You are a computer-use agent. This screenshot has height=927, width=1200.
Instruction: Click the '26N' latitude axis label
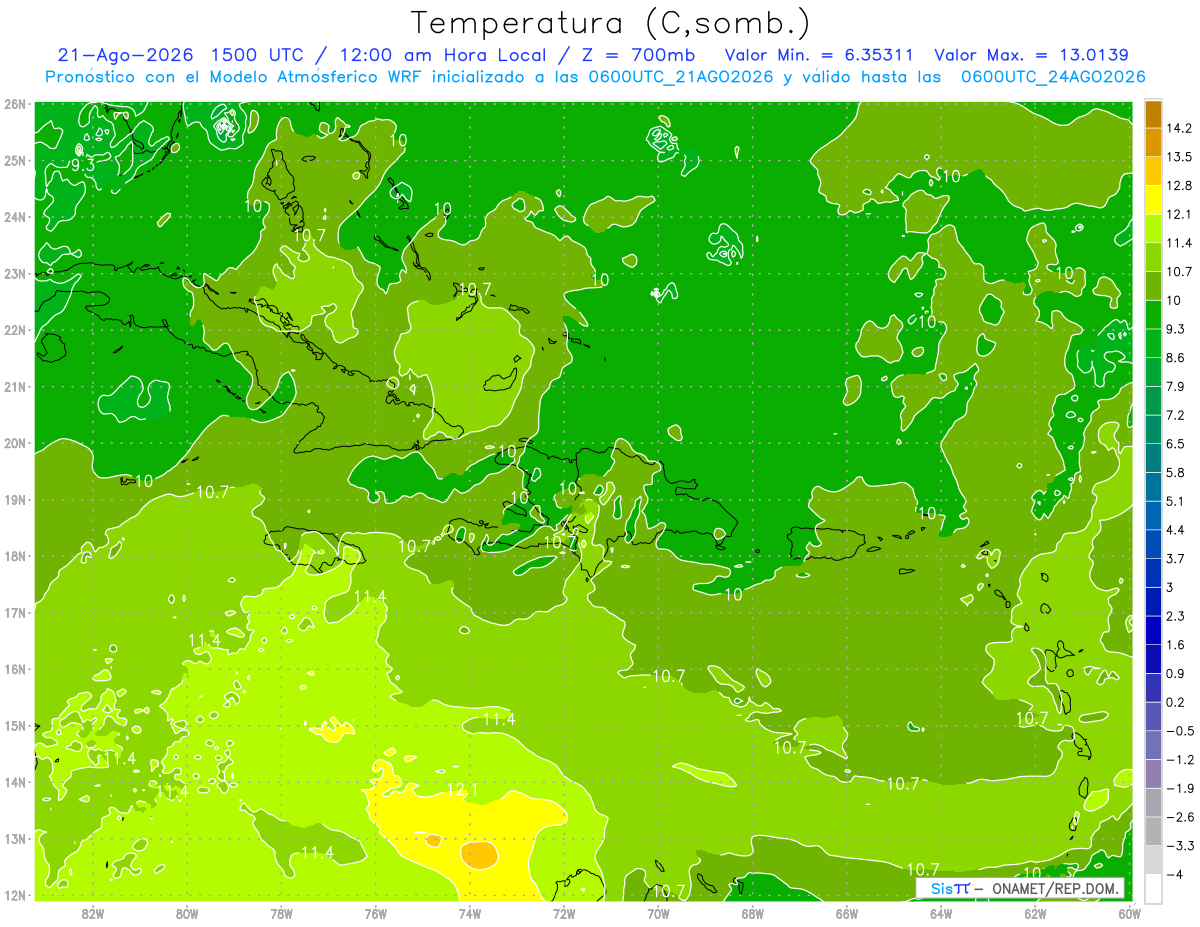pos(14,104)
